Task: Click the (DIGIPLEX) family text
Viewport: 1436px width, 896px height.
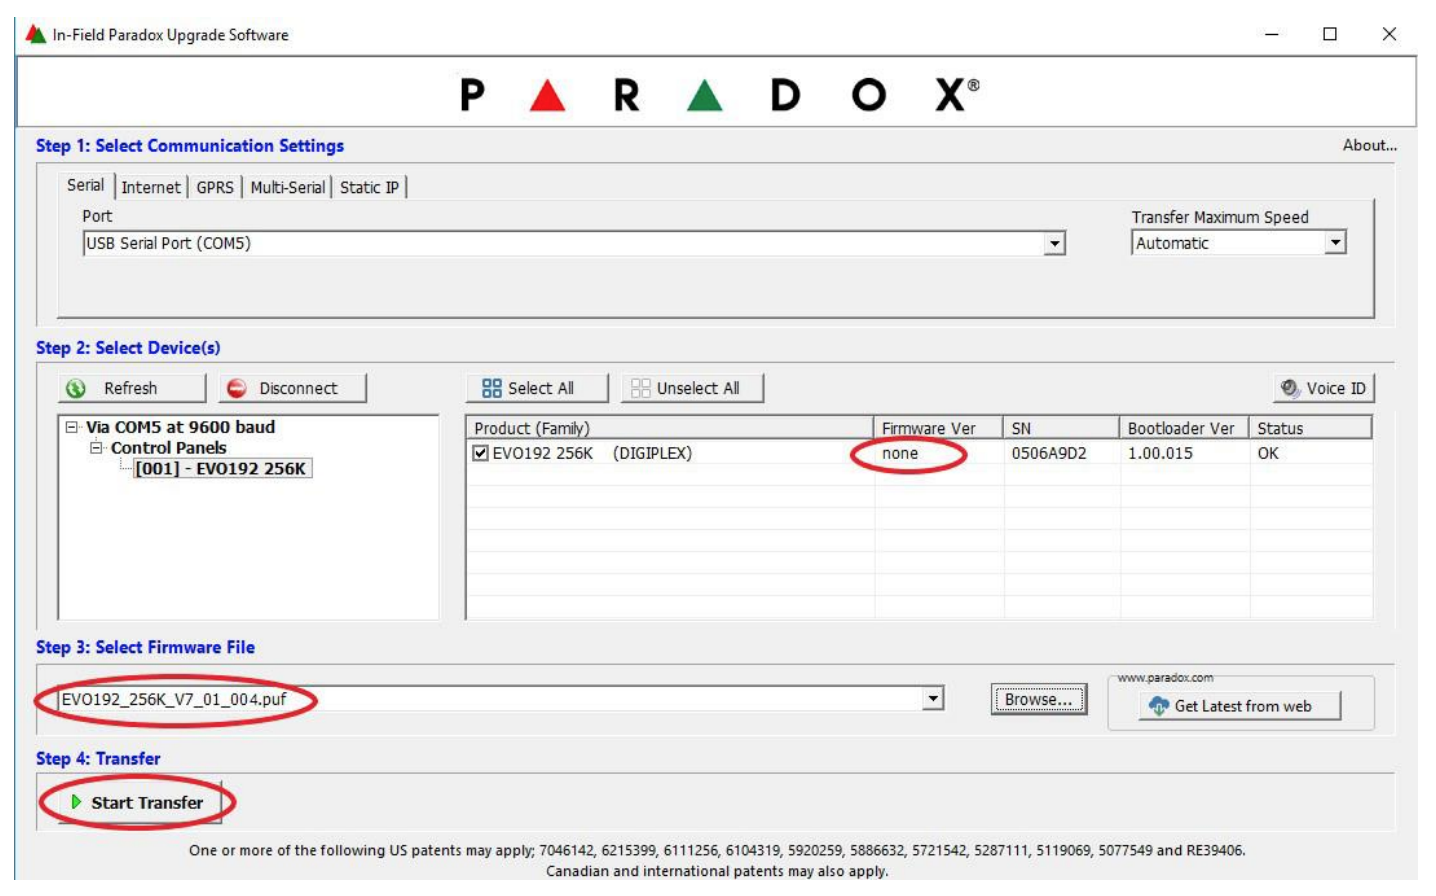Action: pos(652,453)
